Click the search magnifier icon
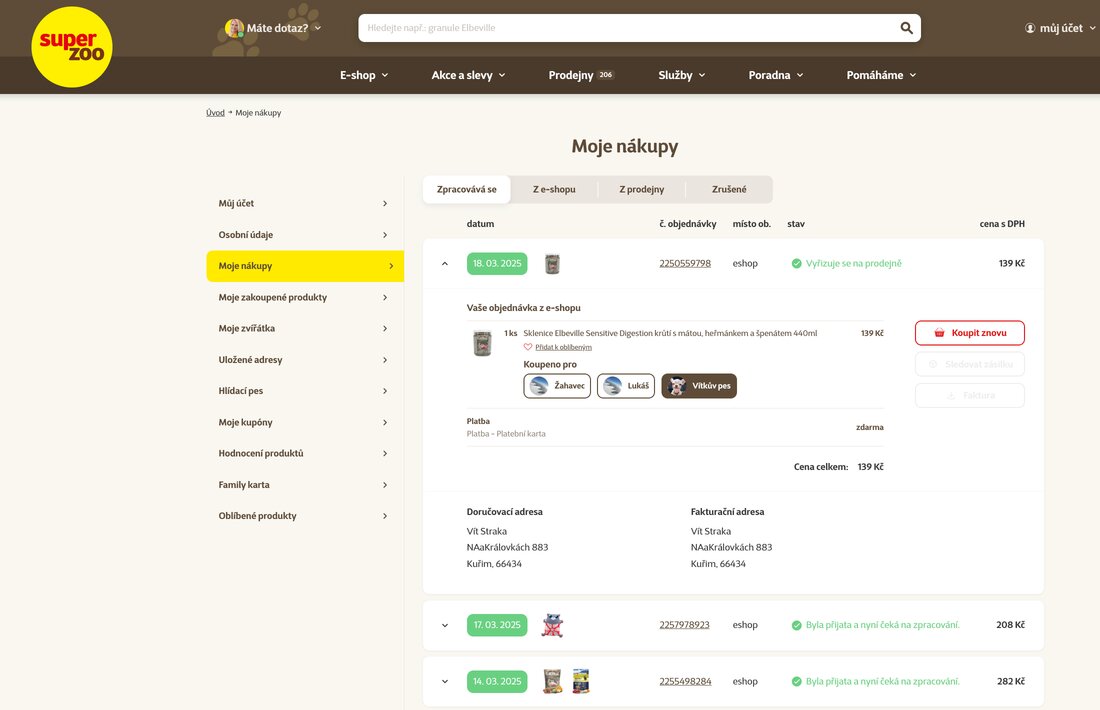The image size is (1100, 710). tap(906, 28)
